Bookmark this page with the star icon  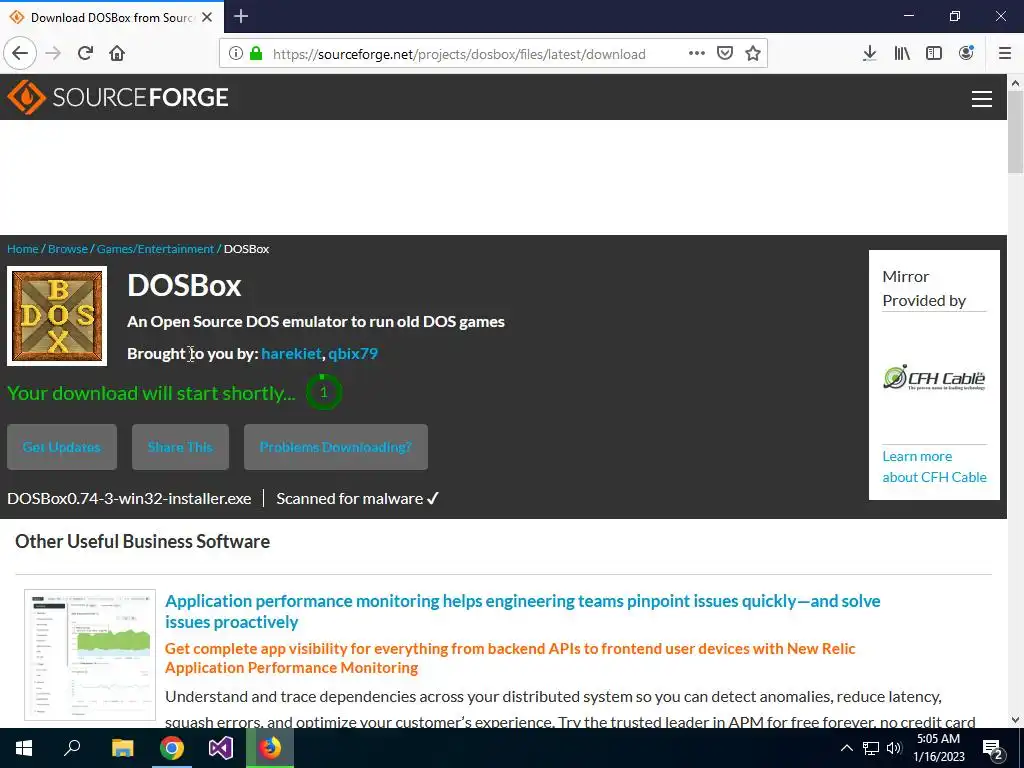(753, 54)
